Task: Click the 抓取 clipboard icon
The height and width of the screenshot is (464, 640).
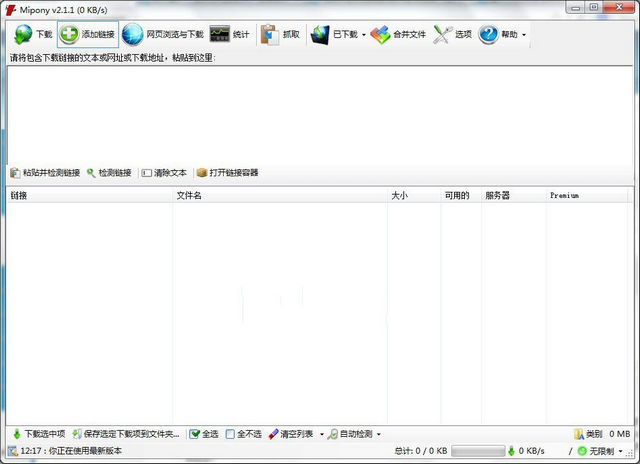Action: pyautogui.click(x=269, y=34)
